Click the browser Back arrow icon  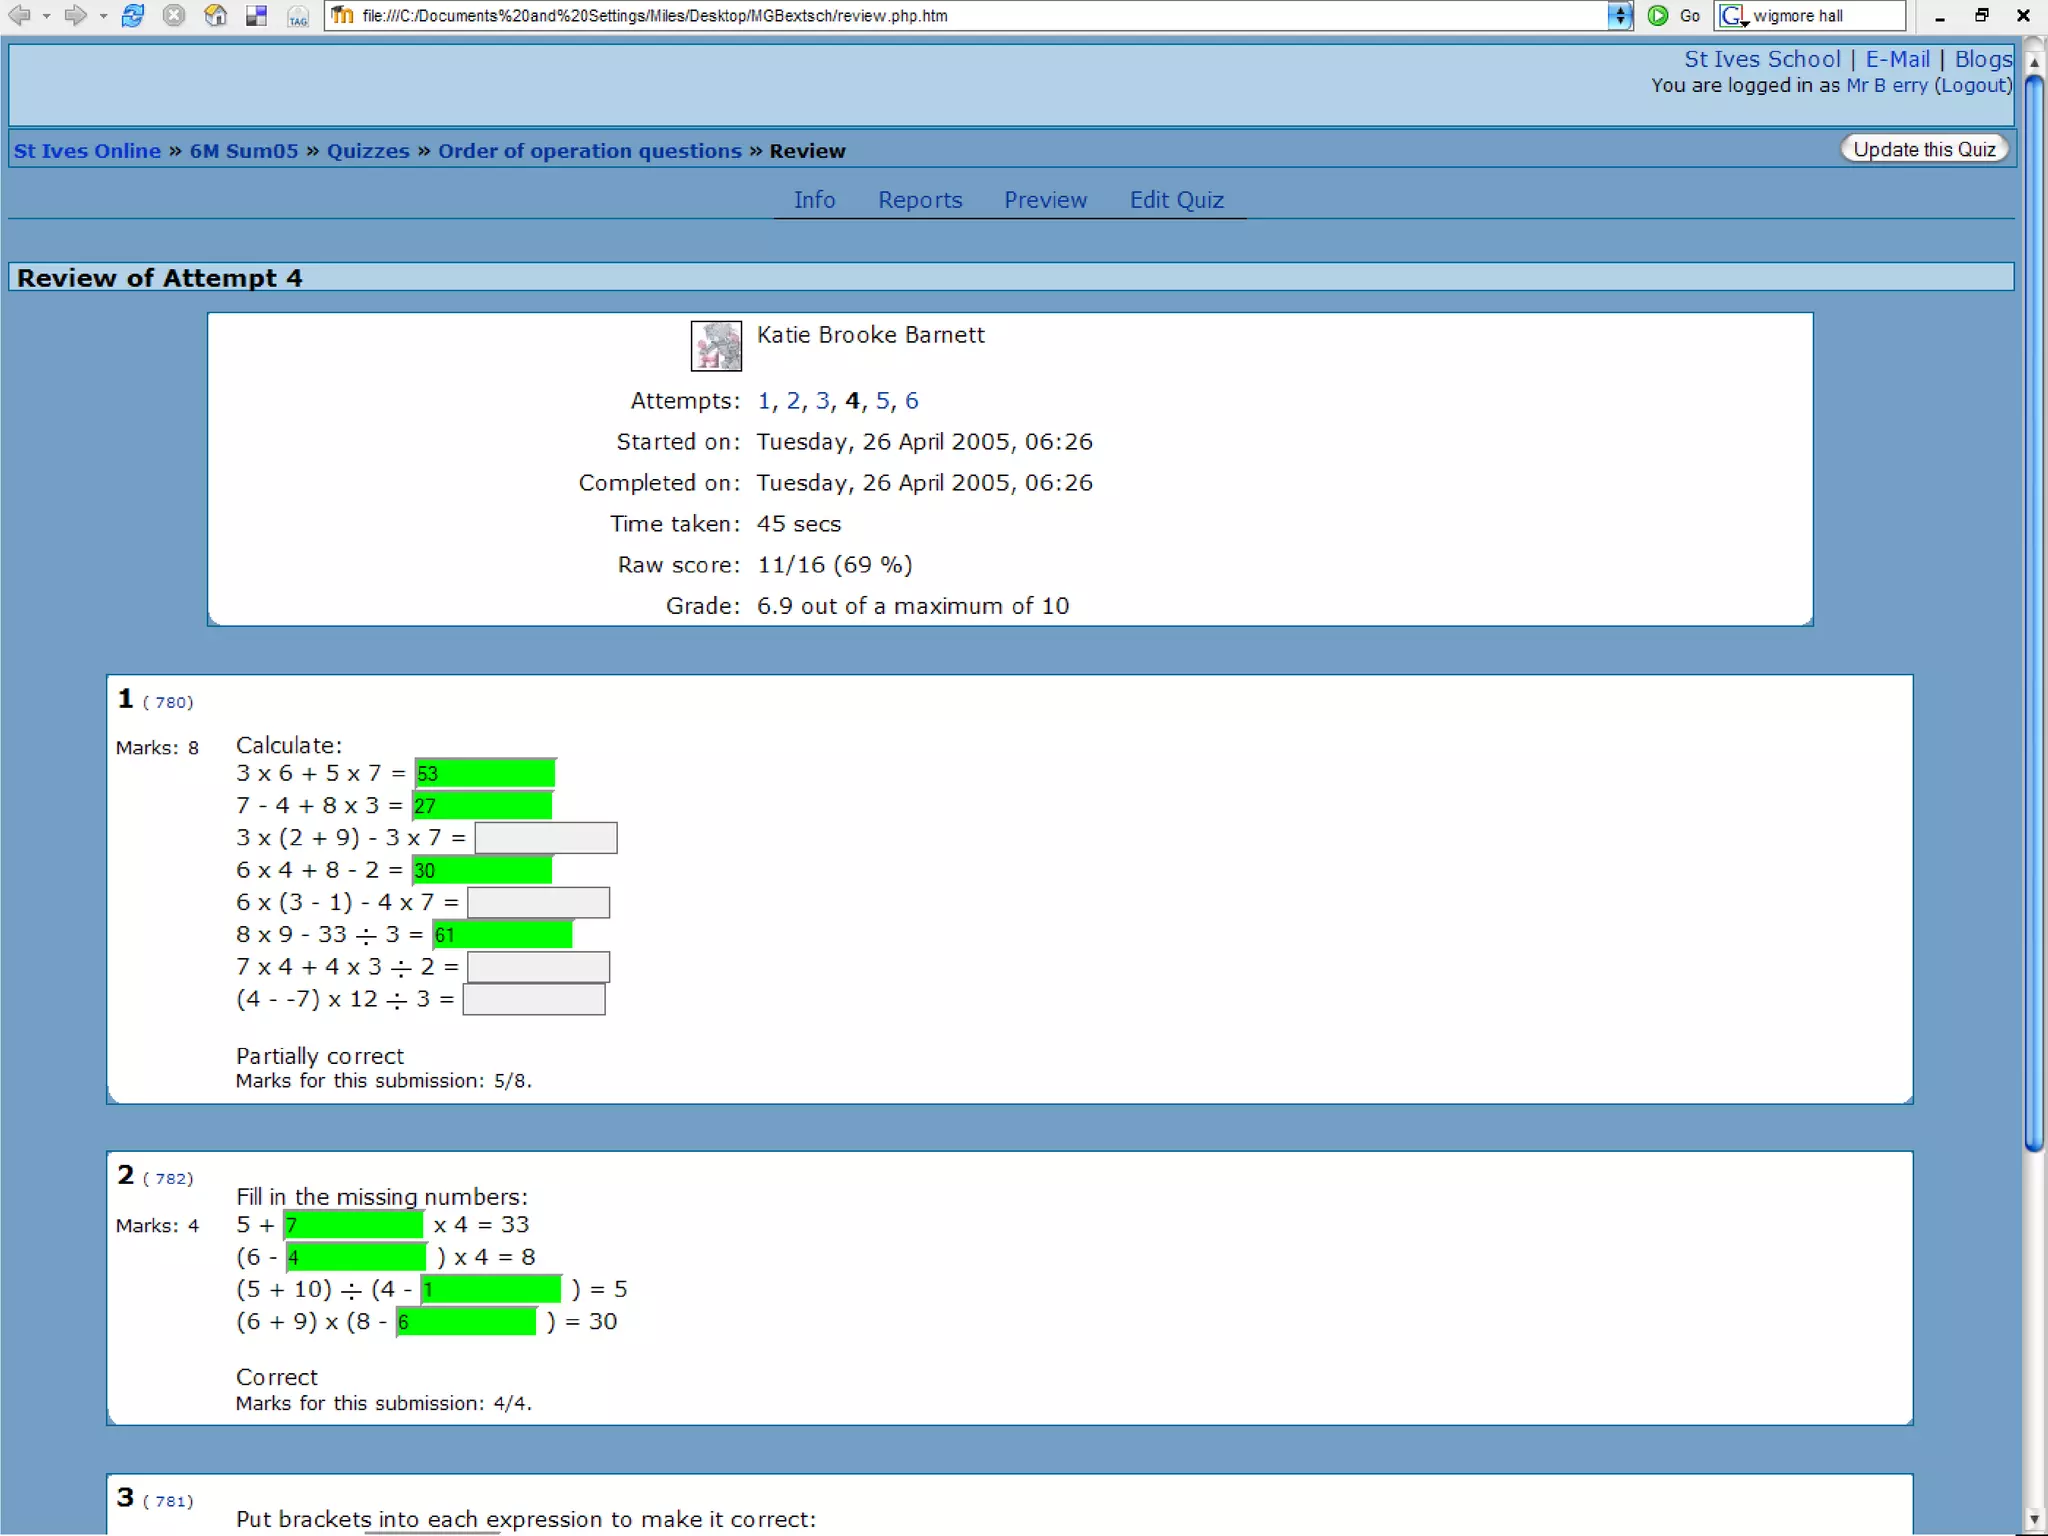19,15
